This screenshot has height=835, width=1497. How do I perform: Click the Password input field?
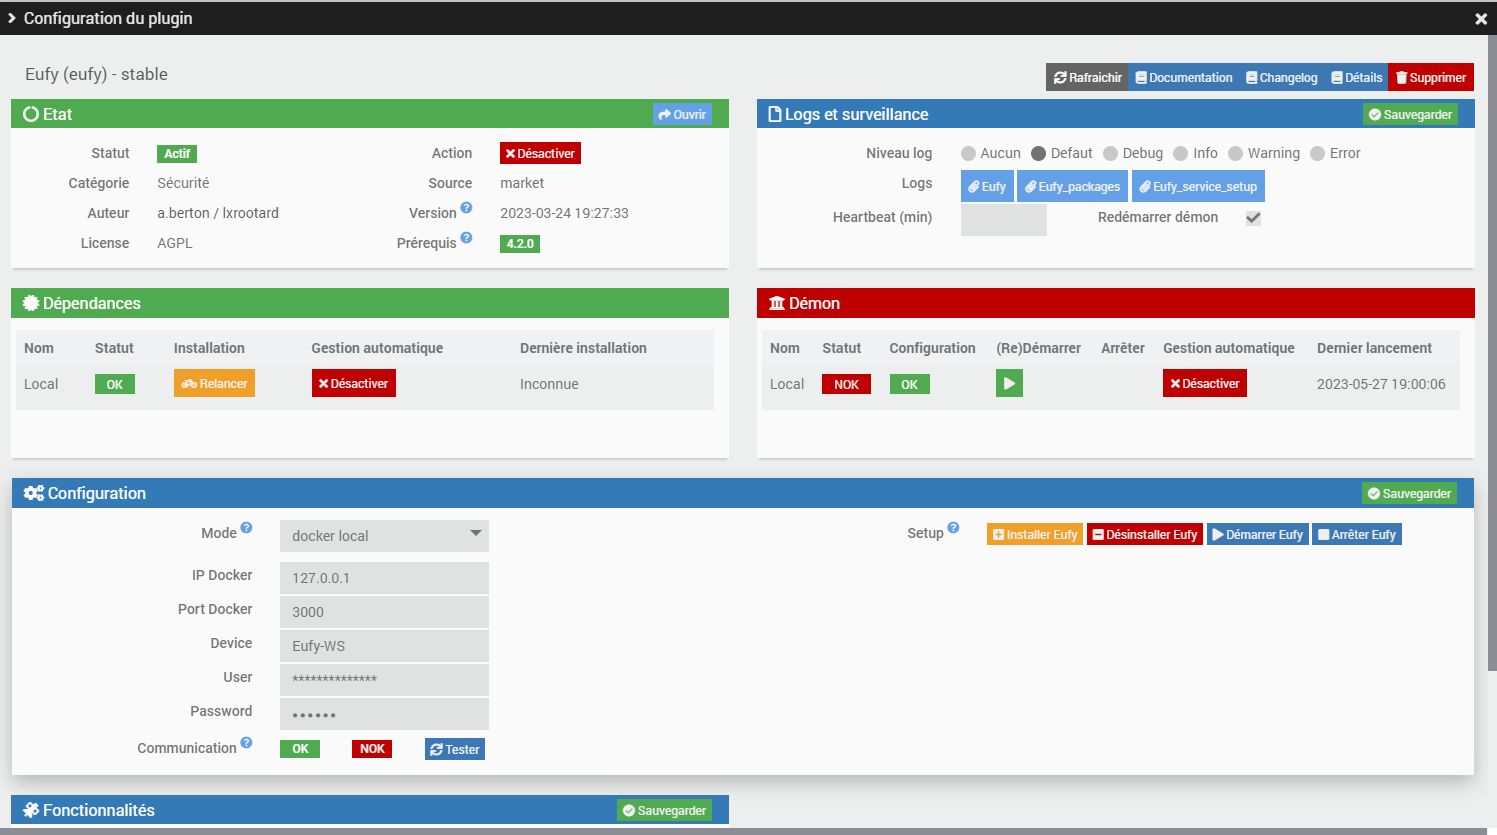click(x=384, y=714)
